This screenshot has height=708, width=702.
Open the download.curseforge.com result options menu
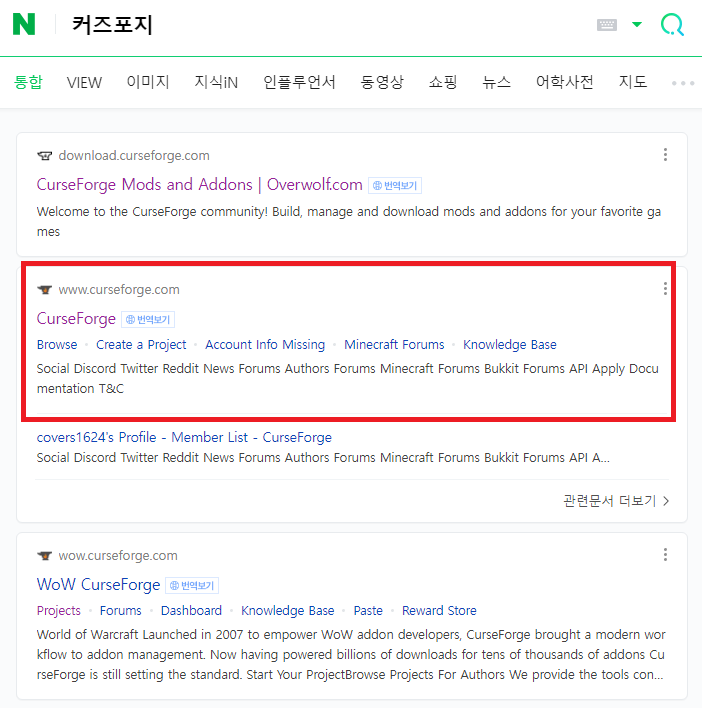click(x=665, y=155)
